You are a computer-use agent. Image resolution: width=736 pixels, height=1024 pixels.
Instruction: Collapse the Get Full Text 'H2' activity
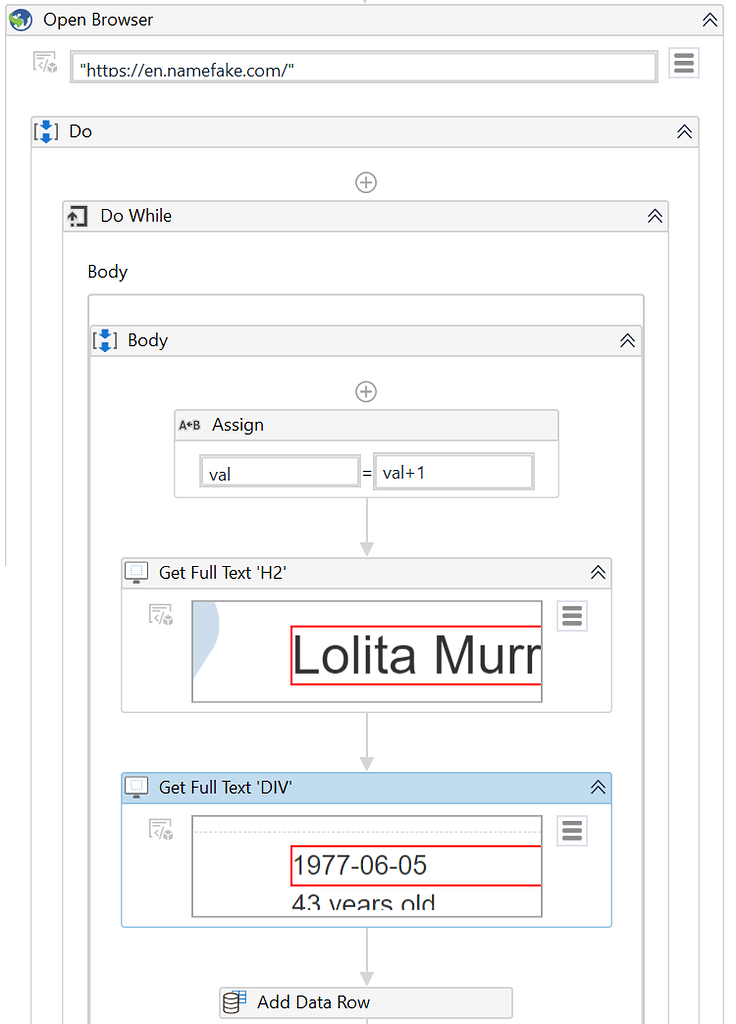[x=598, y=573]
